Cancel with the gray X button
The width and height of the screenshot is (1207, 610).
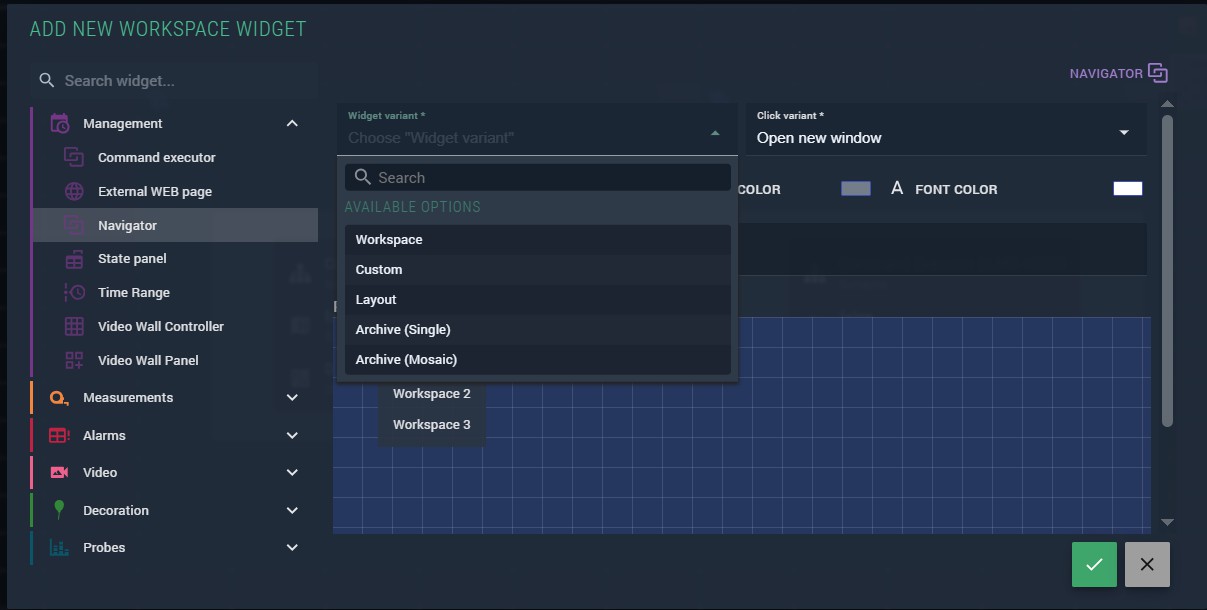(1147, 565)
